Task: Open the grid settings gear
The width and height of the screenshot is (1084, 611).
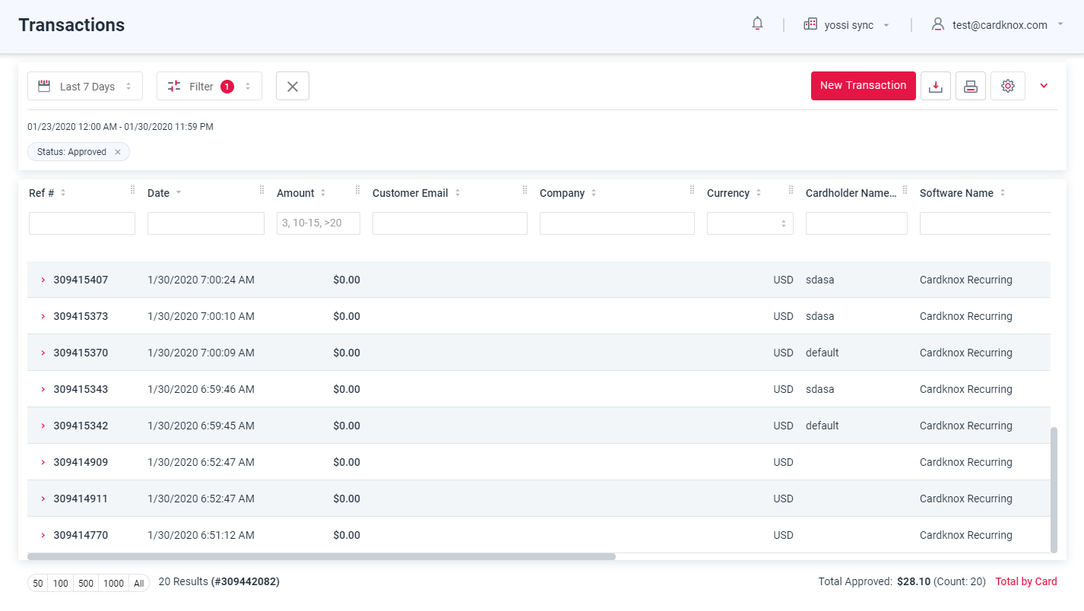Action: [x=1007, y=86]
